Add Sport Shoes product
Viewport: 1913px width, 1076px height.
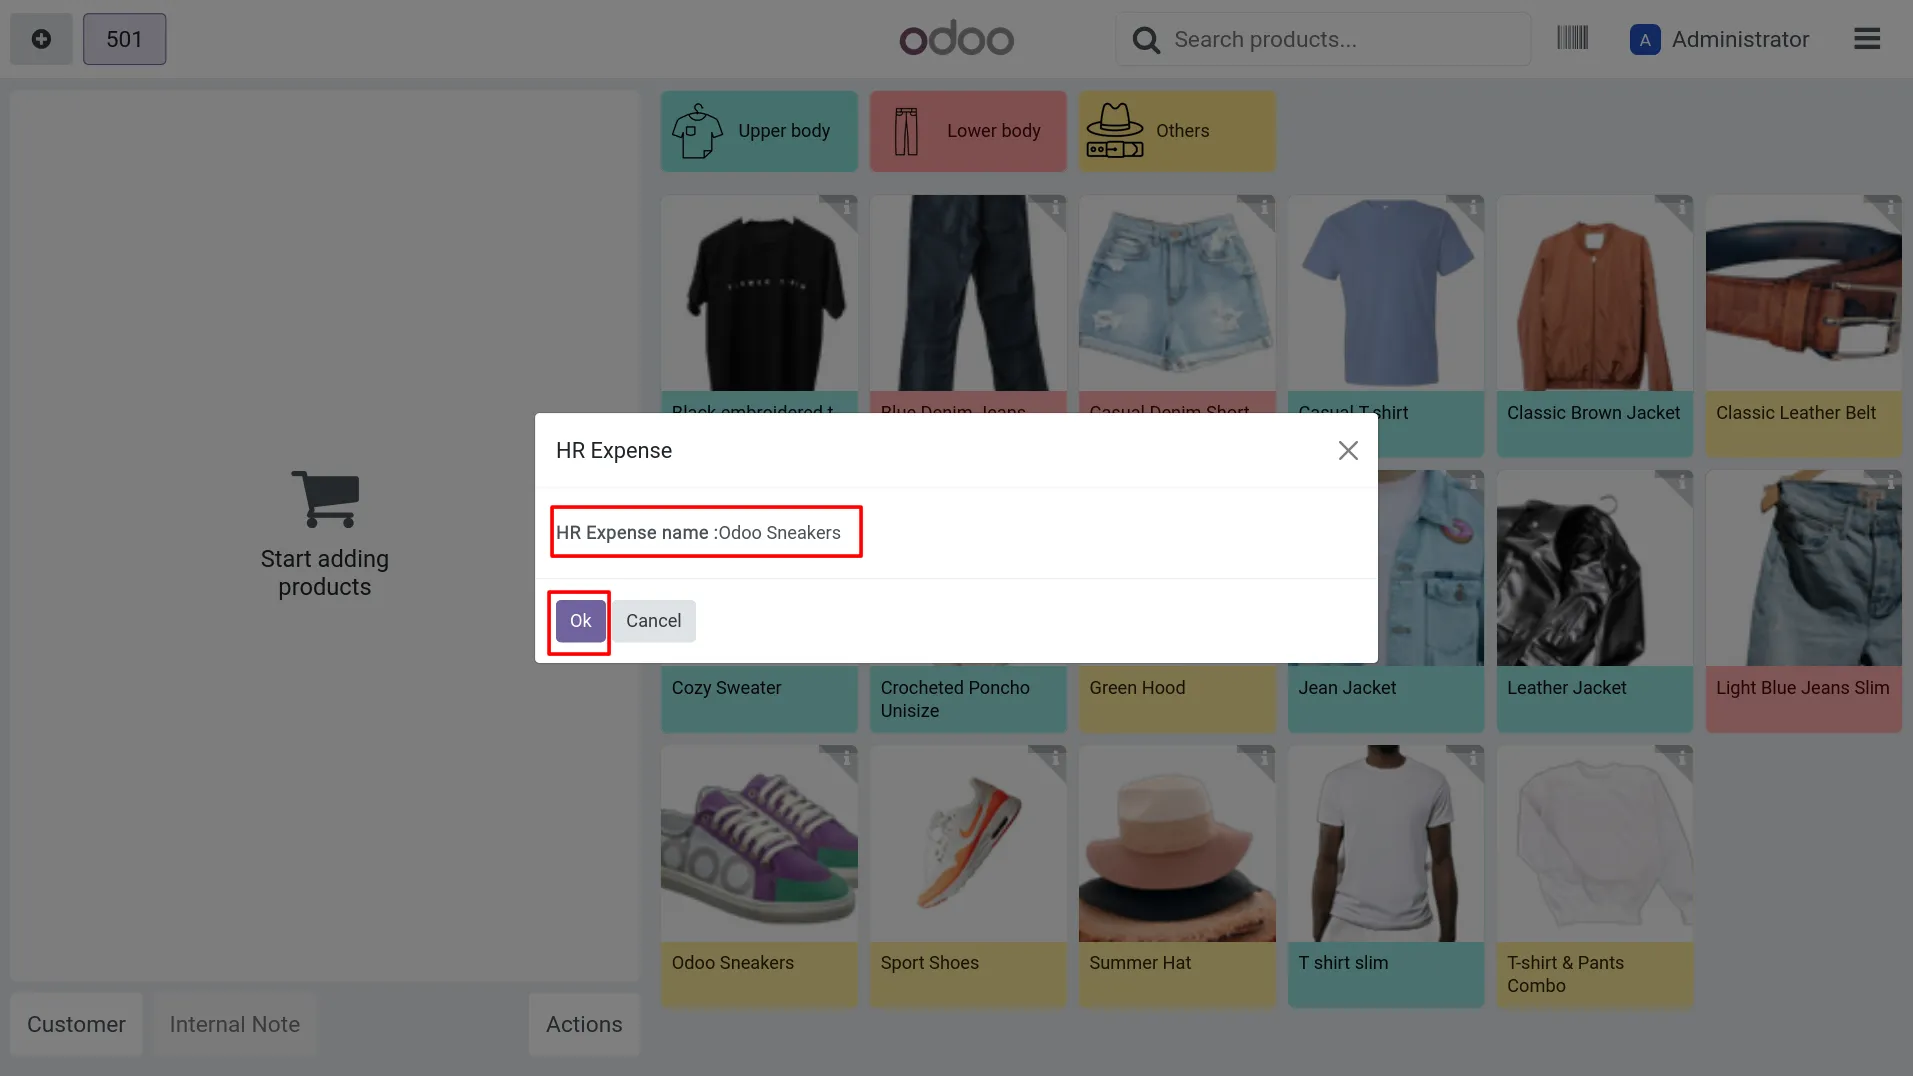(968, 876)
